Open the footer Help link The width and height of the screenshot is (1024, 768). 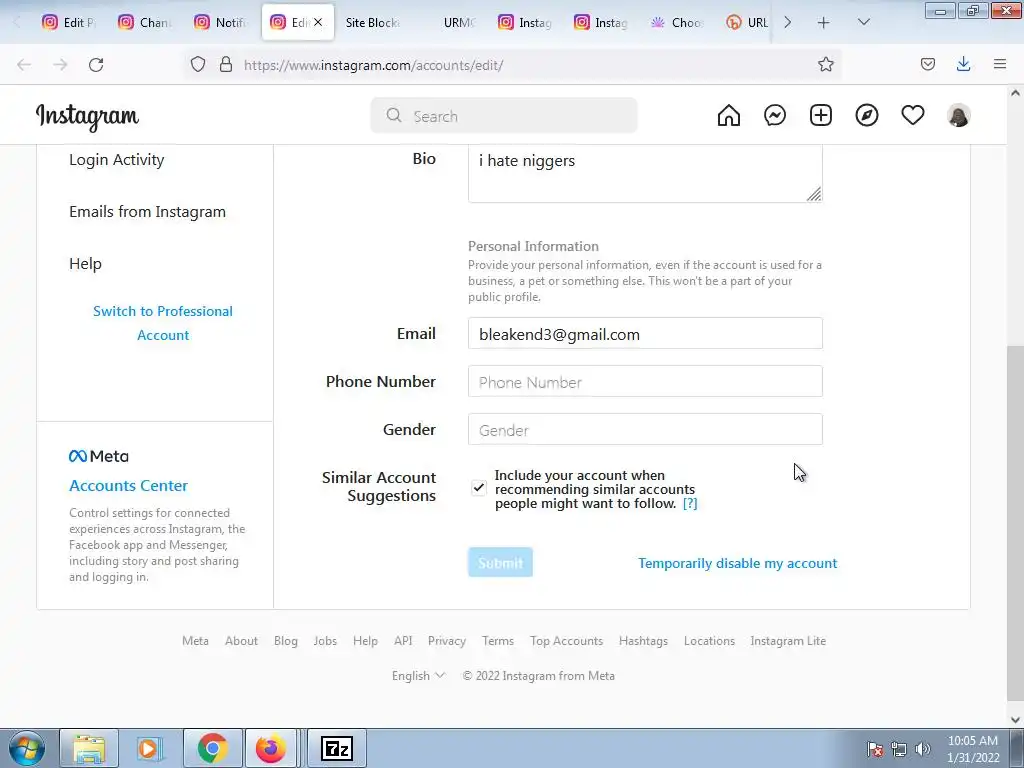click(365, 641)
